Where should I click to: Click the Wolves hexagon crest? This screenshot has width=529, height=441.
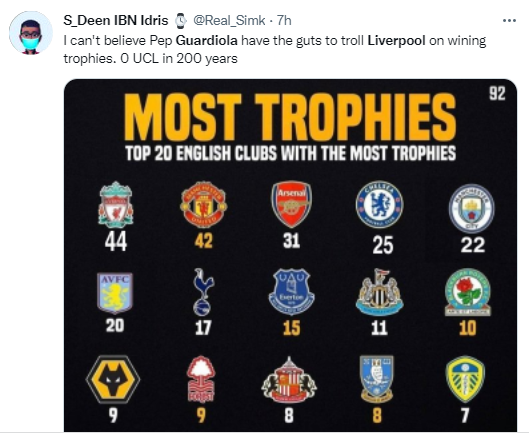113,379
